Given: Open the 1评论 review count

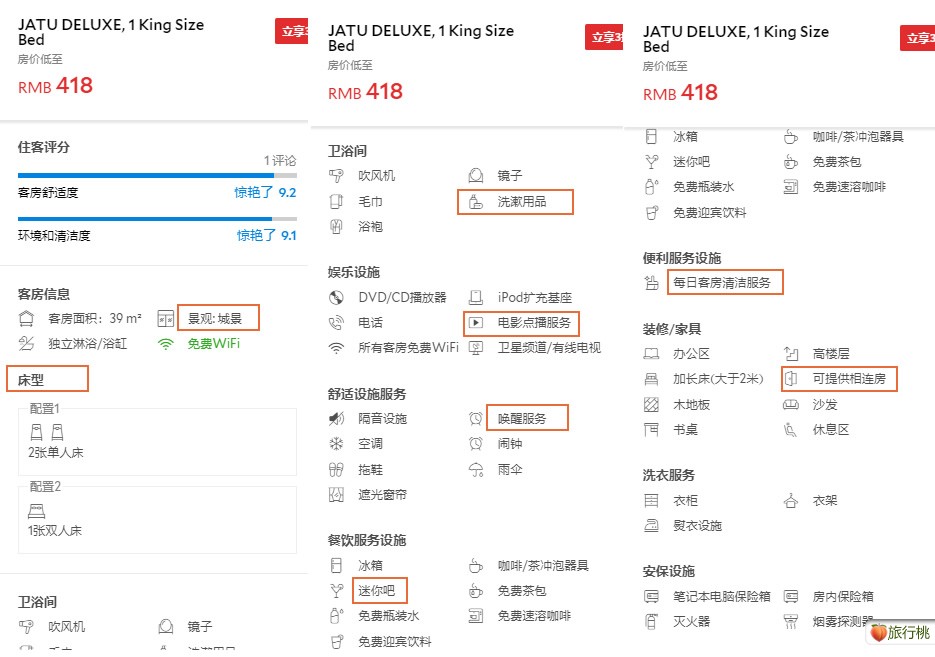Looking at the screenshot, I should [x=280, y=160].
